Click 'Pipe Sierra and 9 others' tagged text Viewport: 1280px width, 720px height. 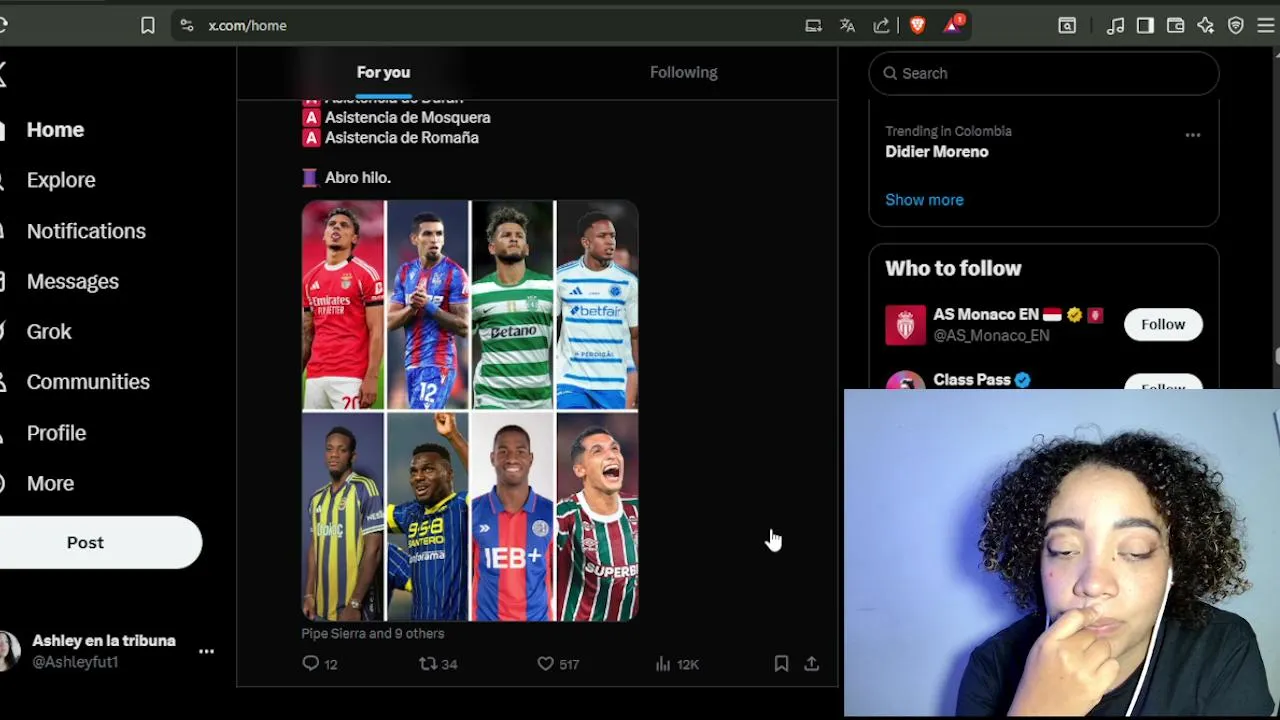[x=373, y=633]
